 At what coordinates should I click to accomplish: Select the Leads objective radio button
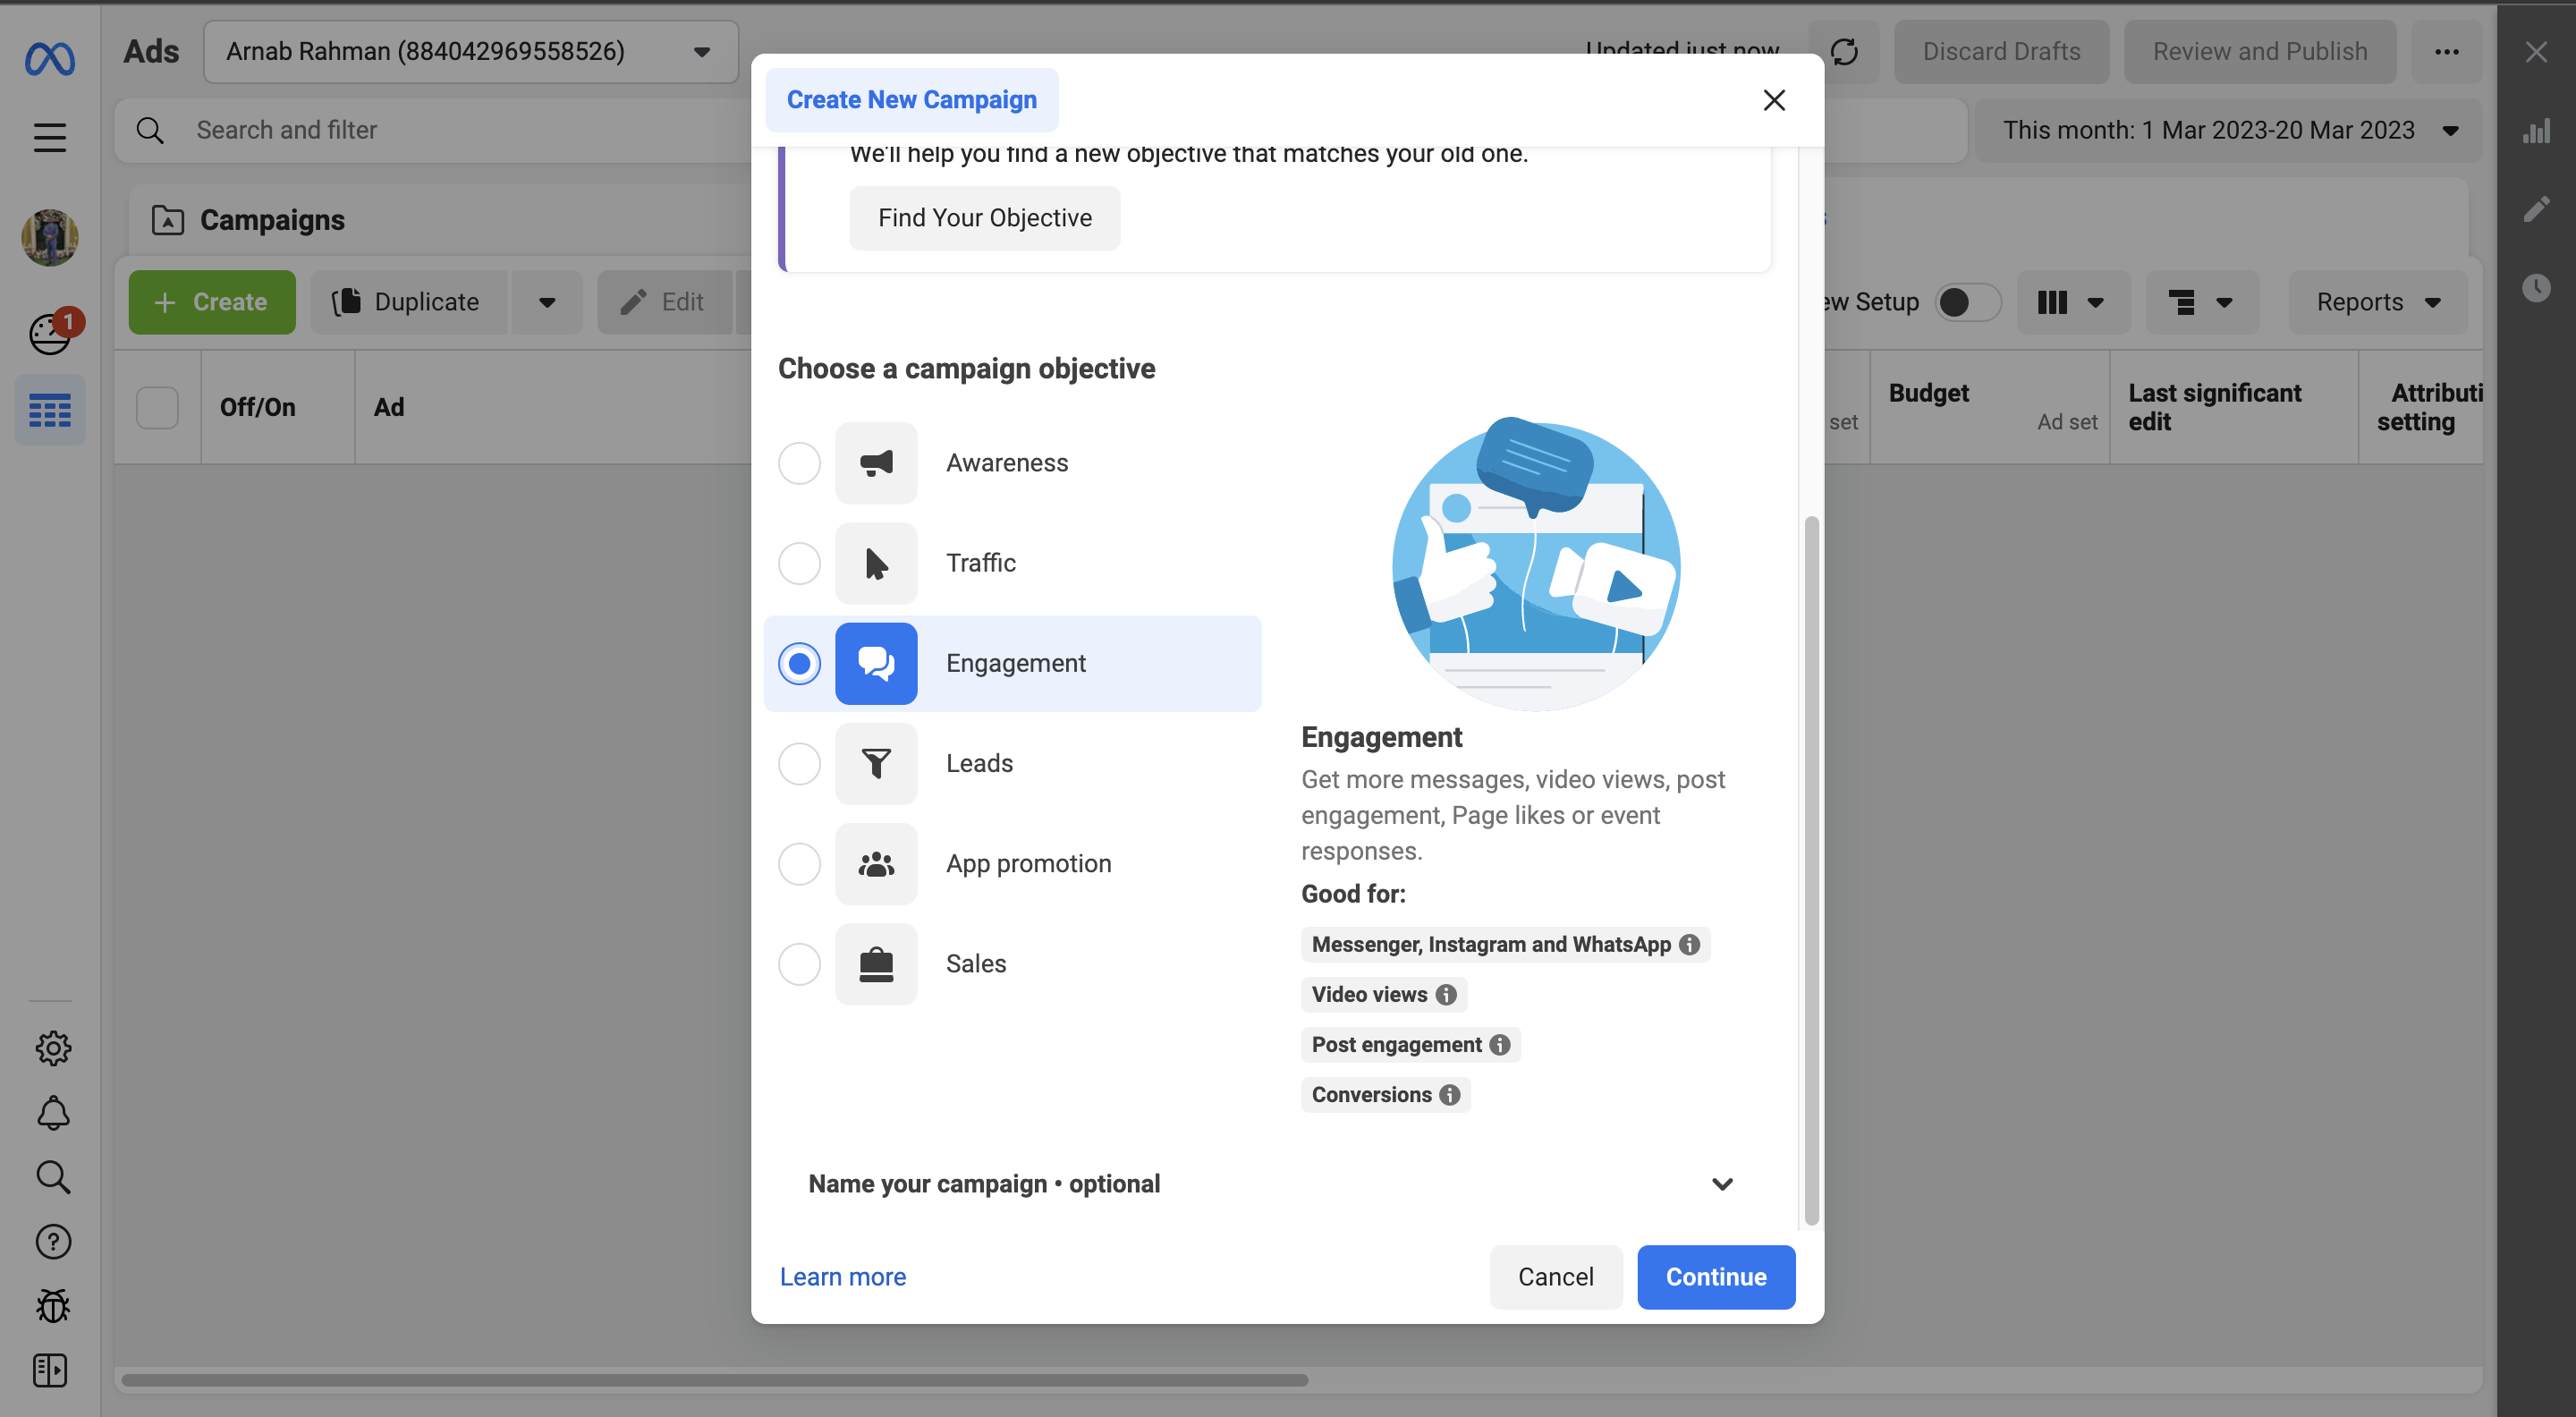tap(799, 763)
